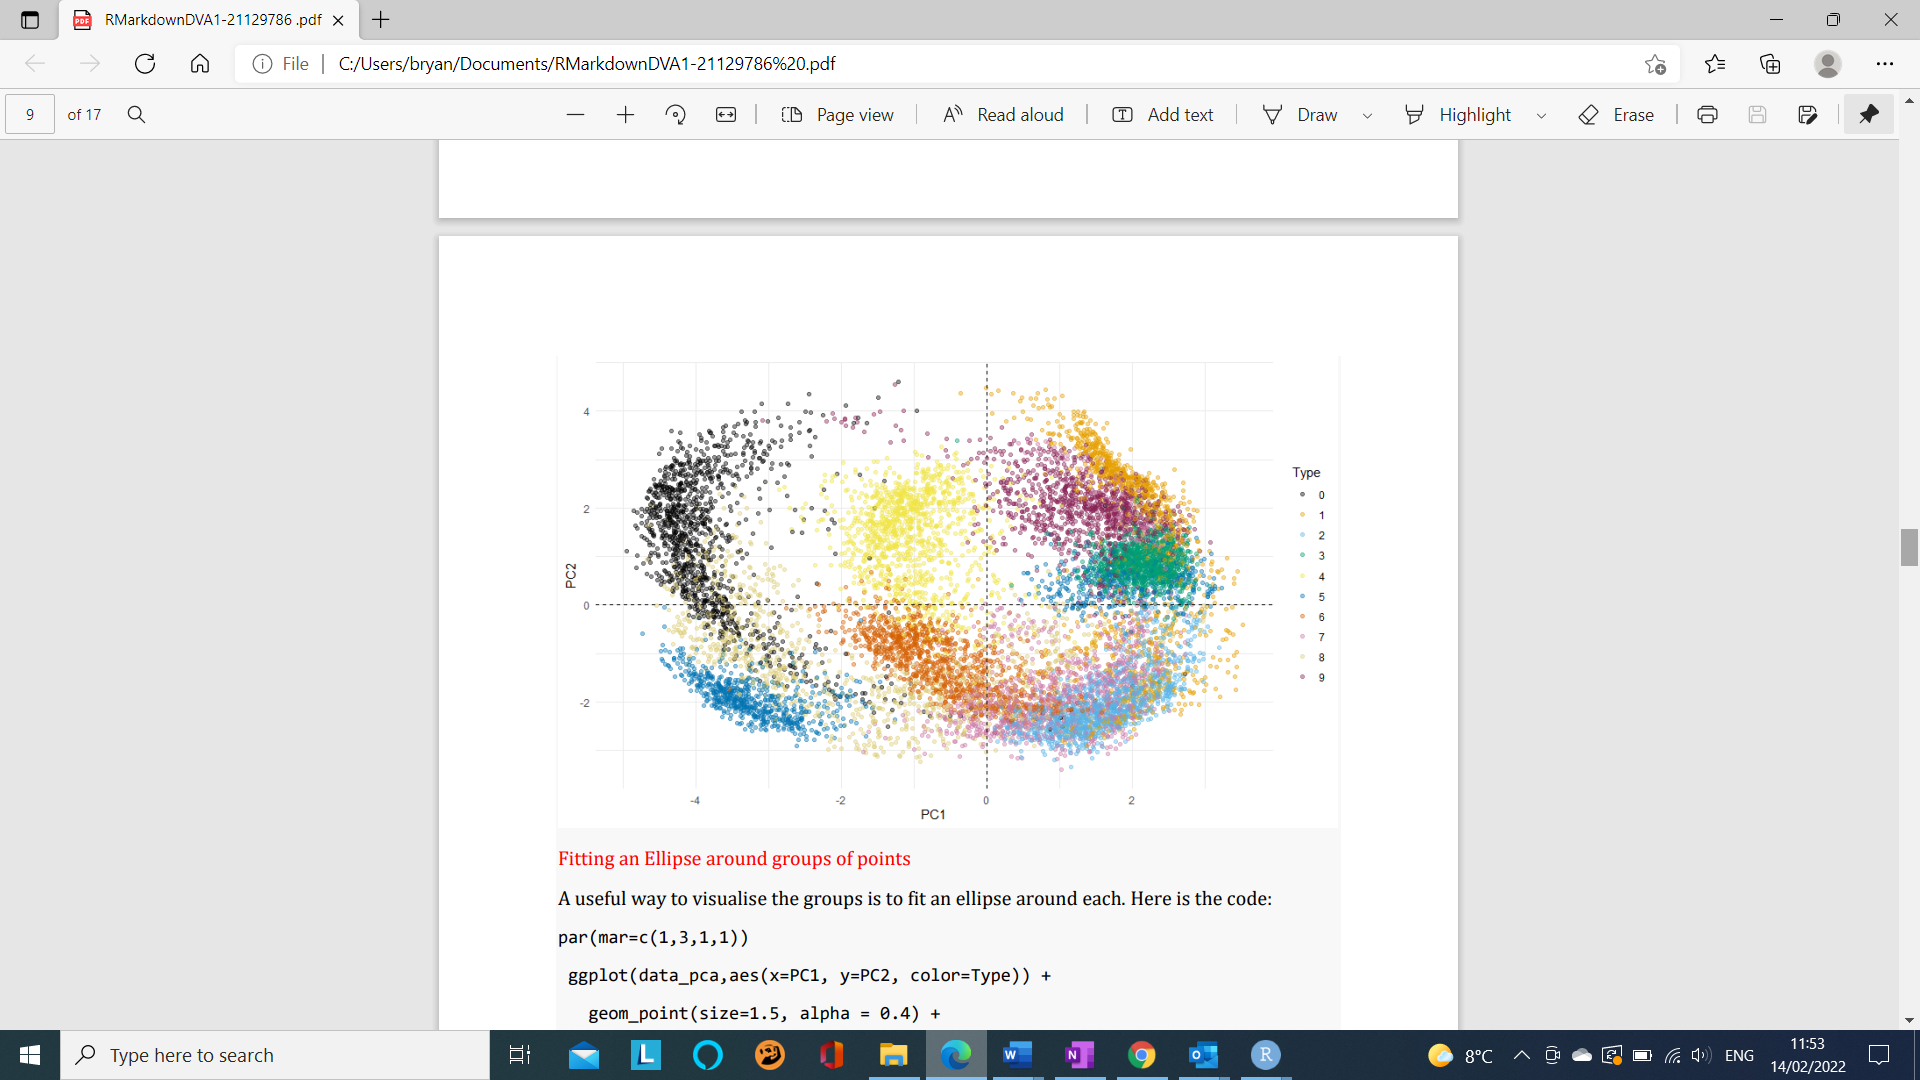Expand the Draw tool color options

point(1368,115)
